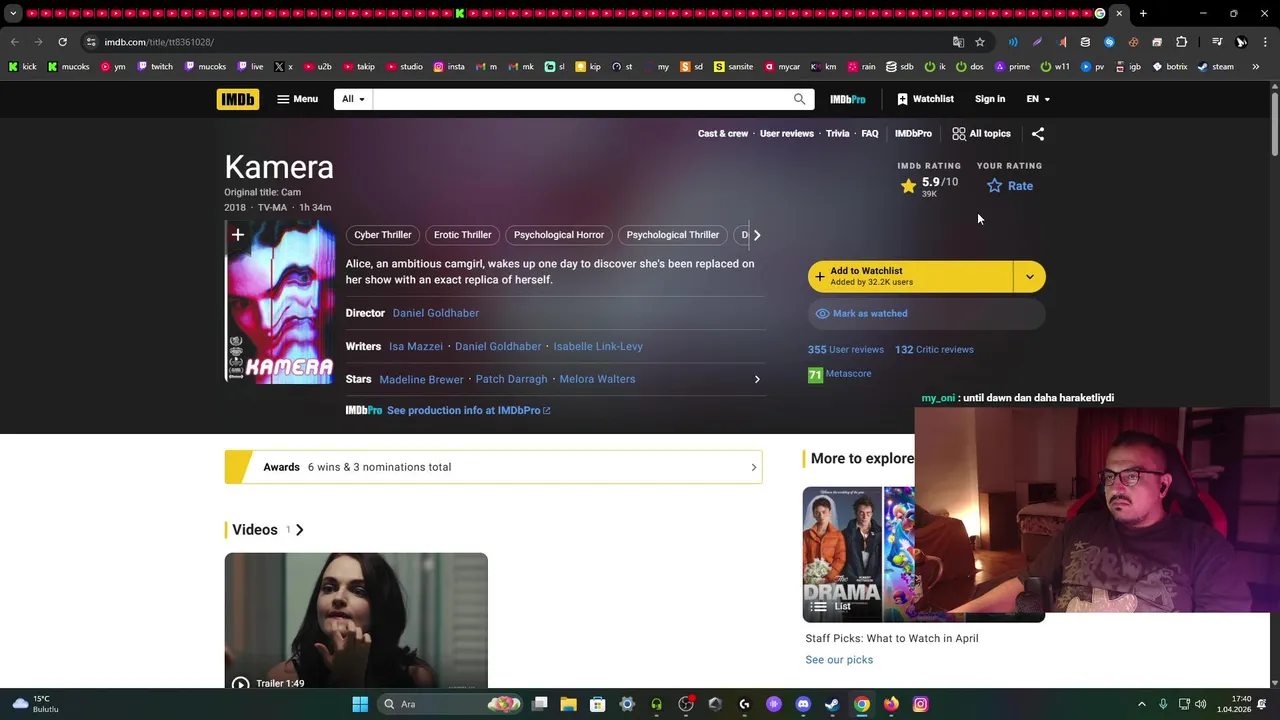Open the 'prime' bookmark
The height and width of the screenshot is (720, 1280).
[1012, 67]
